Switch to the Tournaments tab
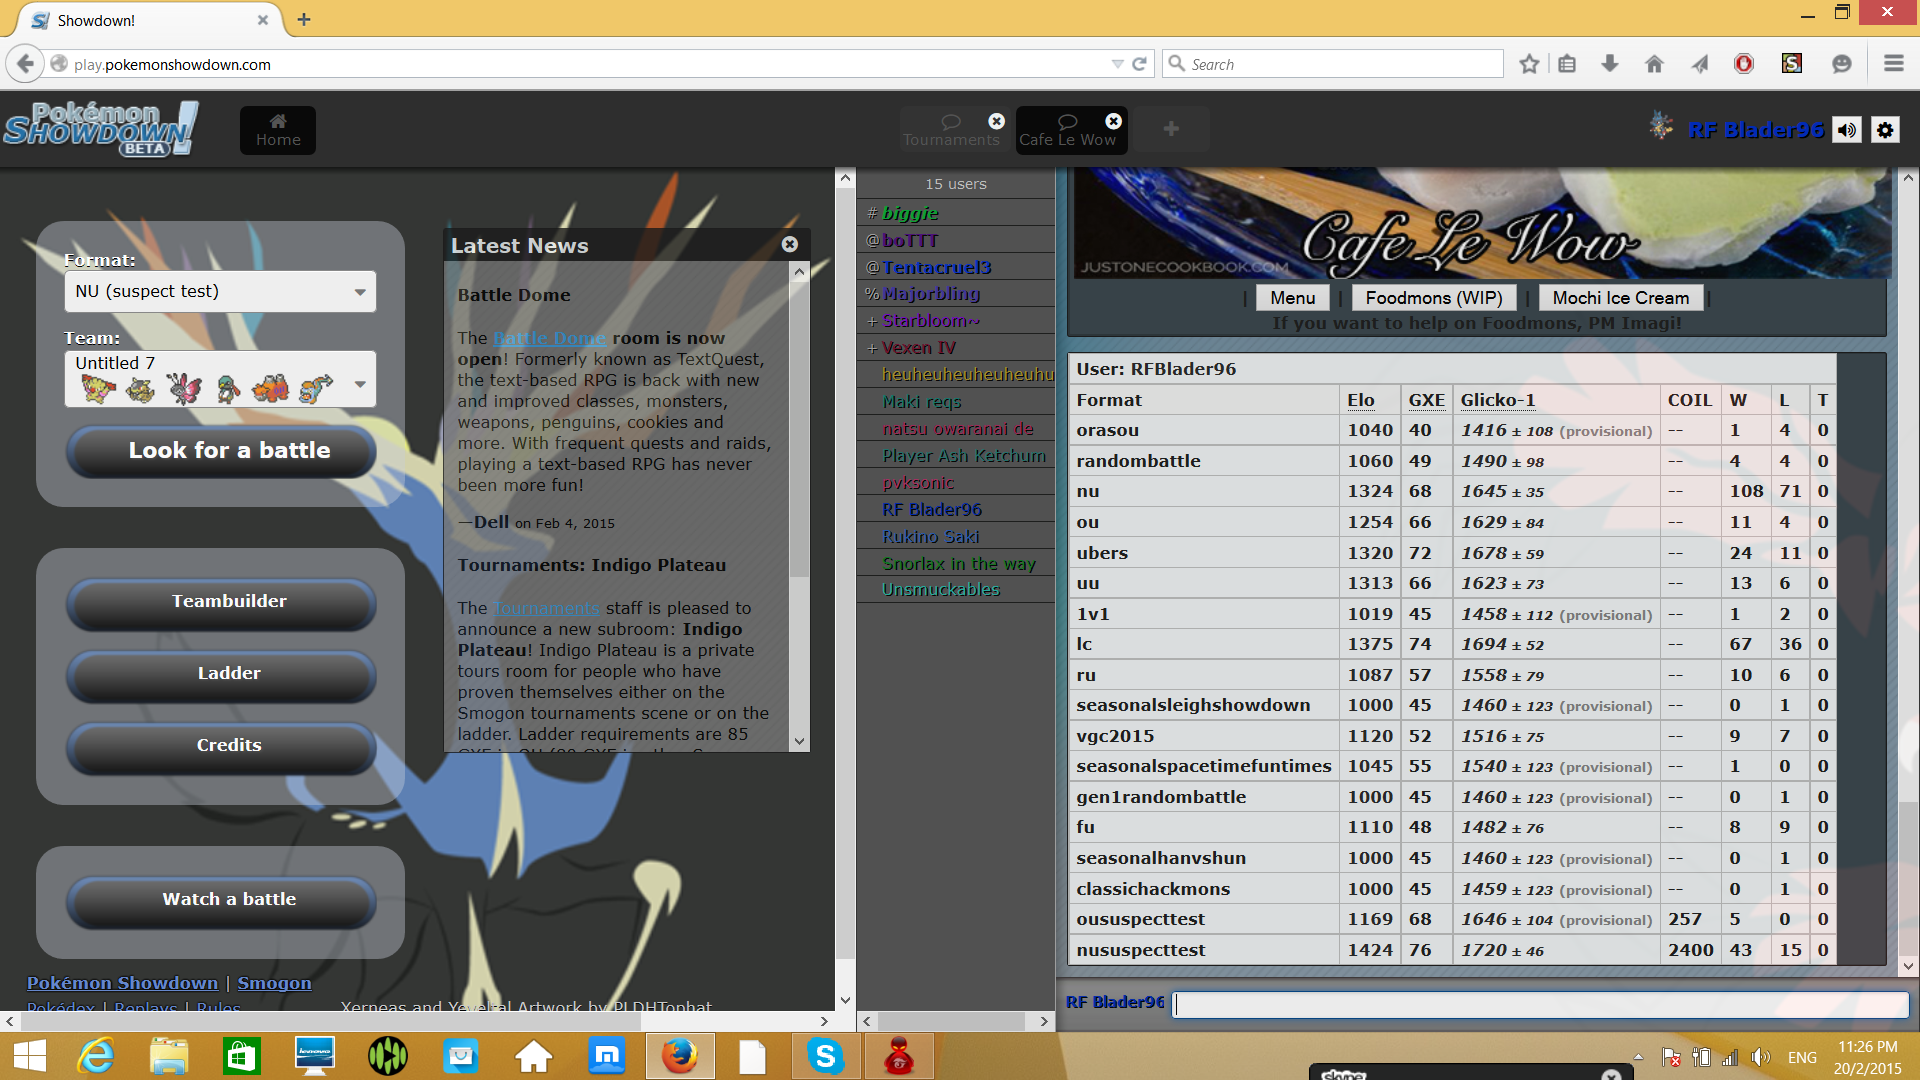The width and height of the screenshot is (1920, 1080). [x=950, y=131]
